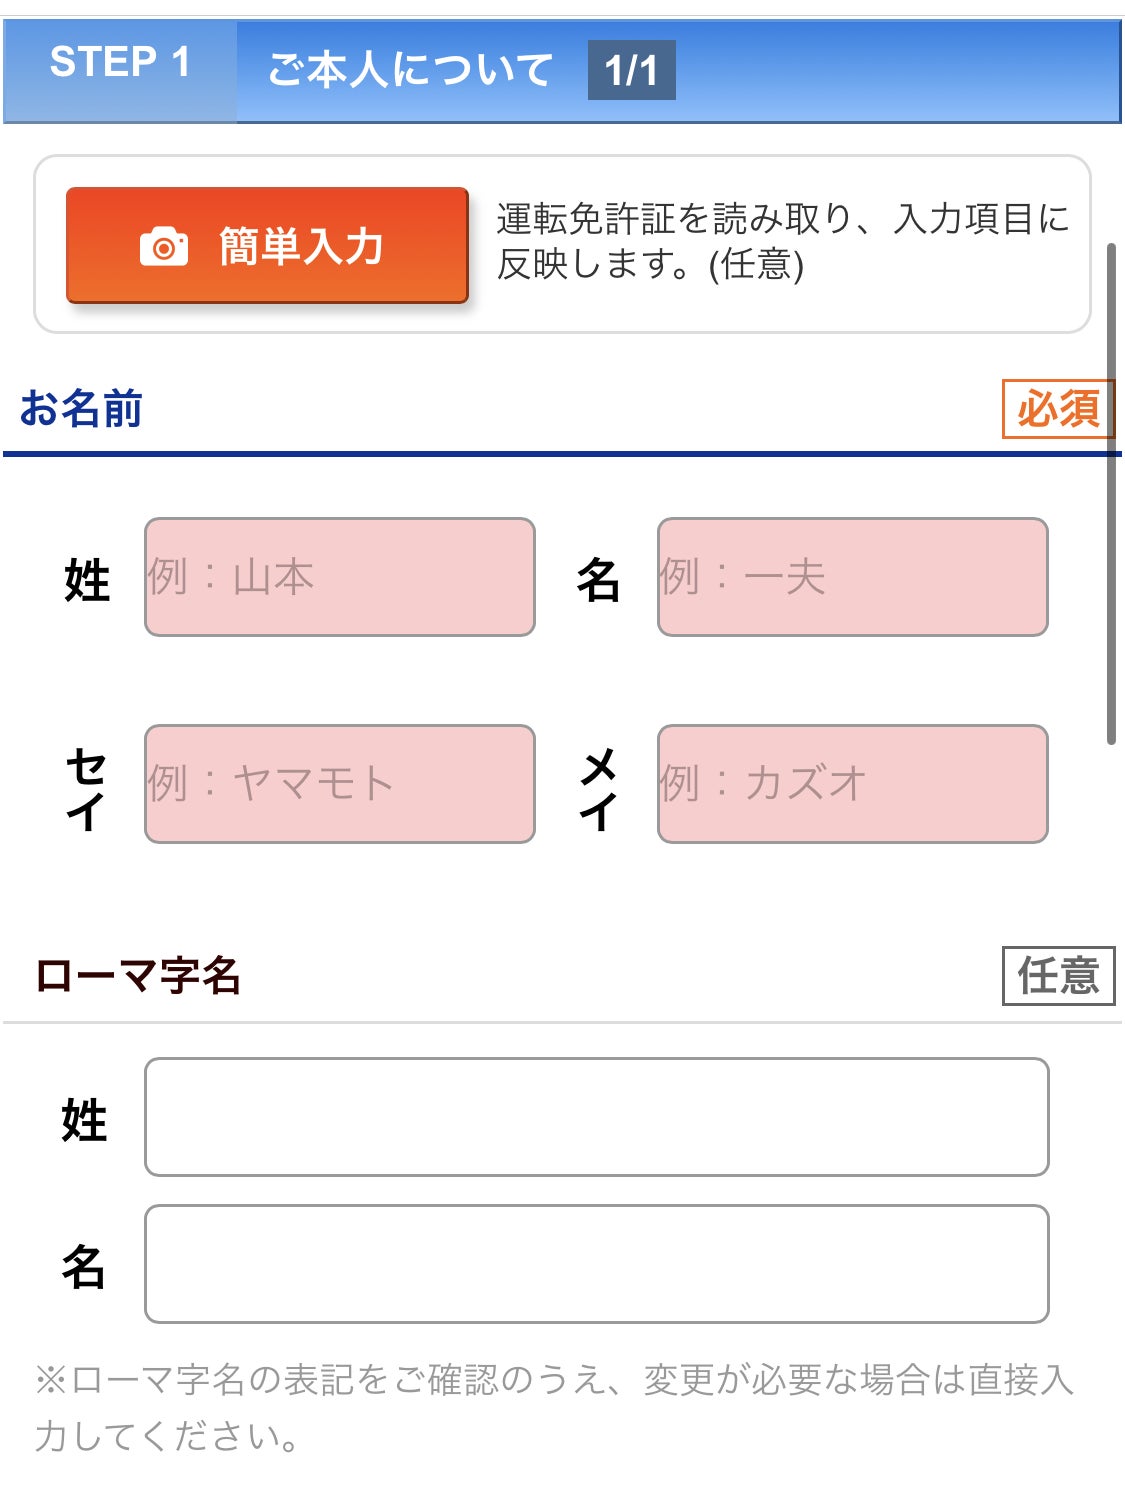Click the 姓 label beside the 山本 field
Screen dimensions: 1125x1491
[x=87, y=580]
